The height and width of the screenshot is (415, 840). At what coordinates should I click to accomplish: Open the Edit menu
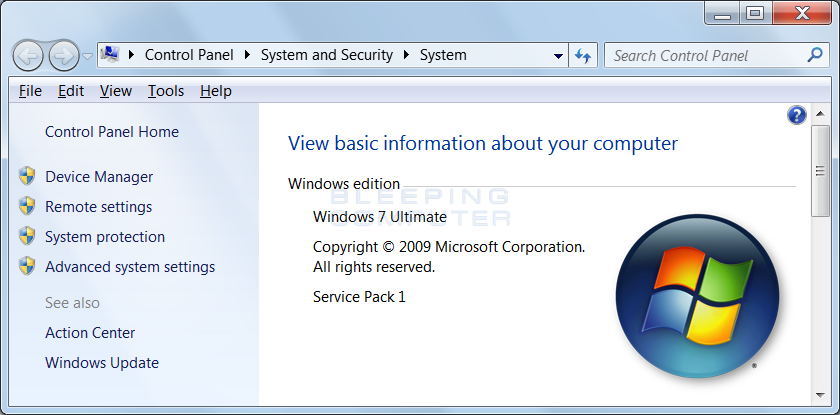point(71,91)
